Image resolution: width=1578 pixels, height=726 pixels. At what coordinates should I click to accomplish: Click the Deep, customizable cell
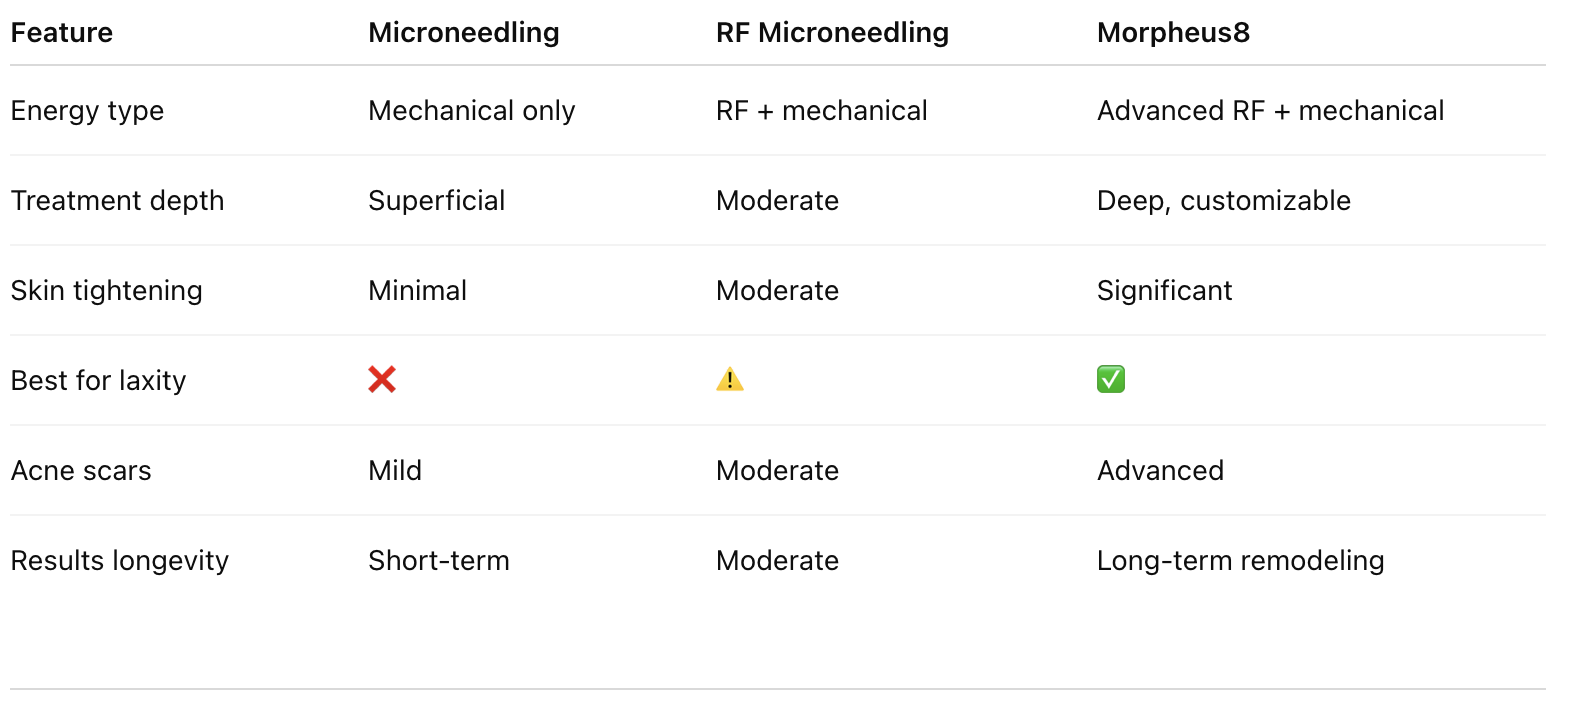point(1224,201)
